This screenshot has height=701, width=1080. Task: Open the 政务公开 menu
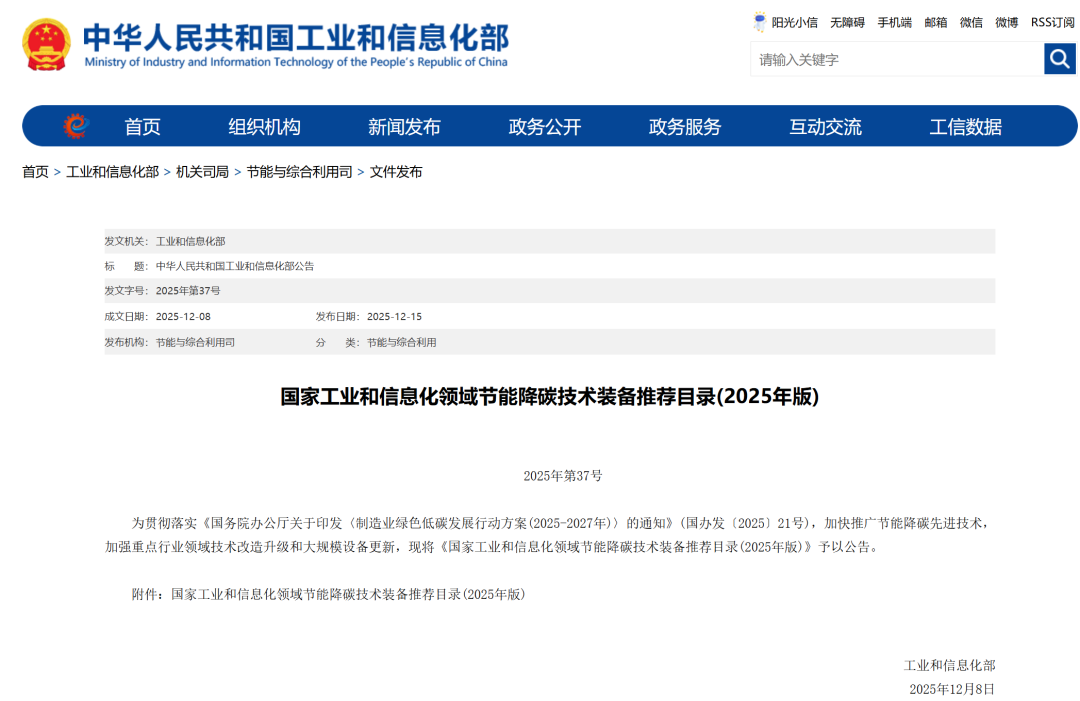coord(544,126)
